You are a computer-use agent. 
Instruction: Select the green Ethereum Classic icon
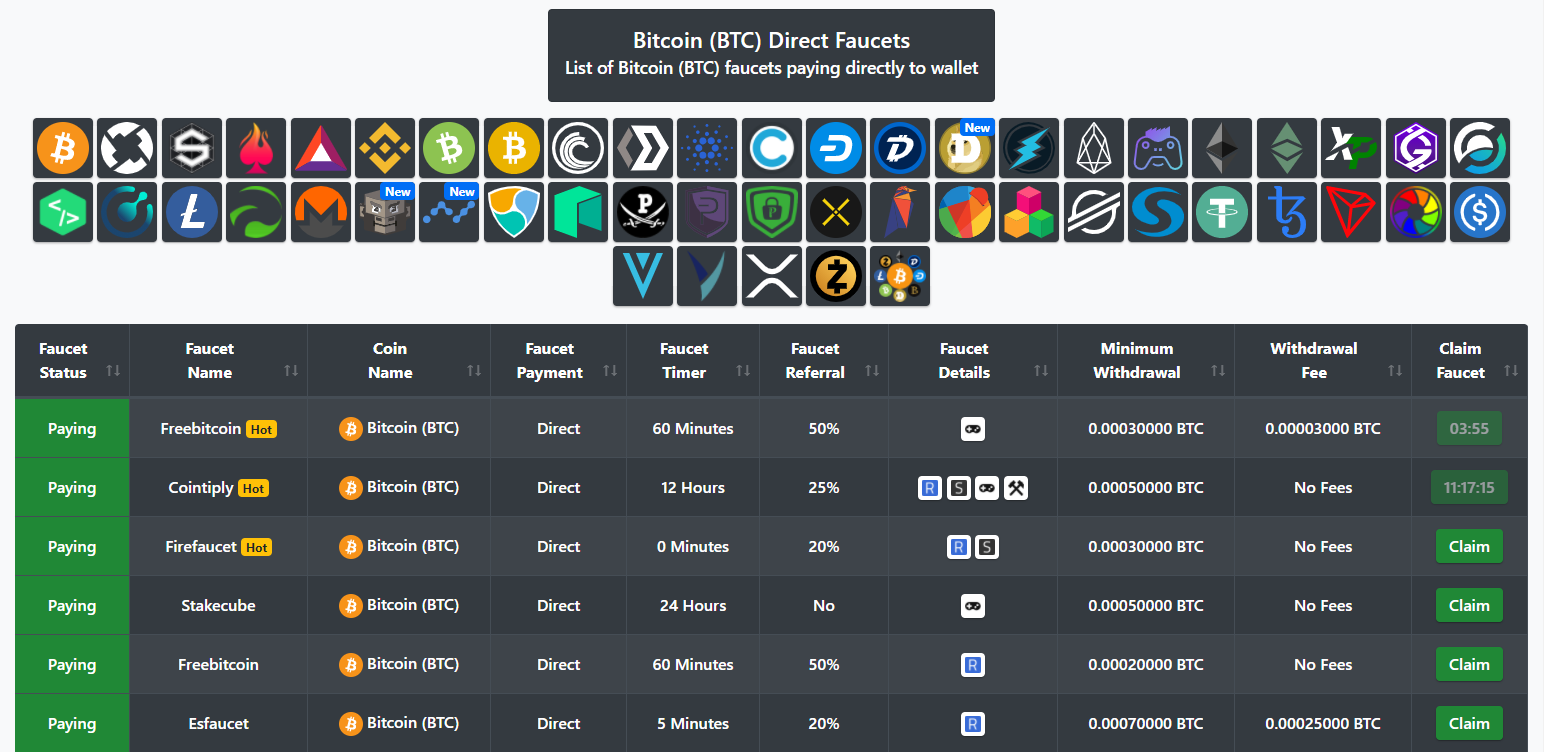1287,148
